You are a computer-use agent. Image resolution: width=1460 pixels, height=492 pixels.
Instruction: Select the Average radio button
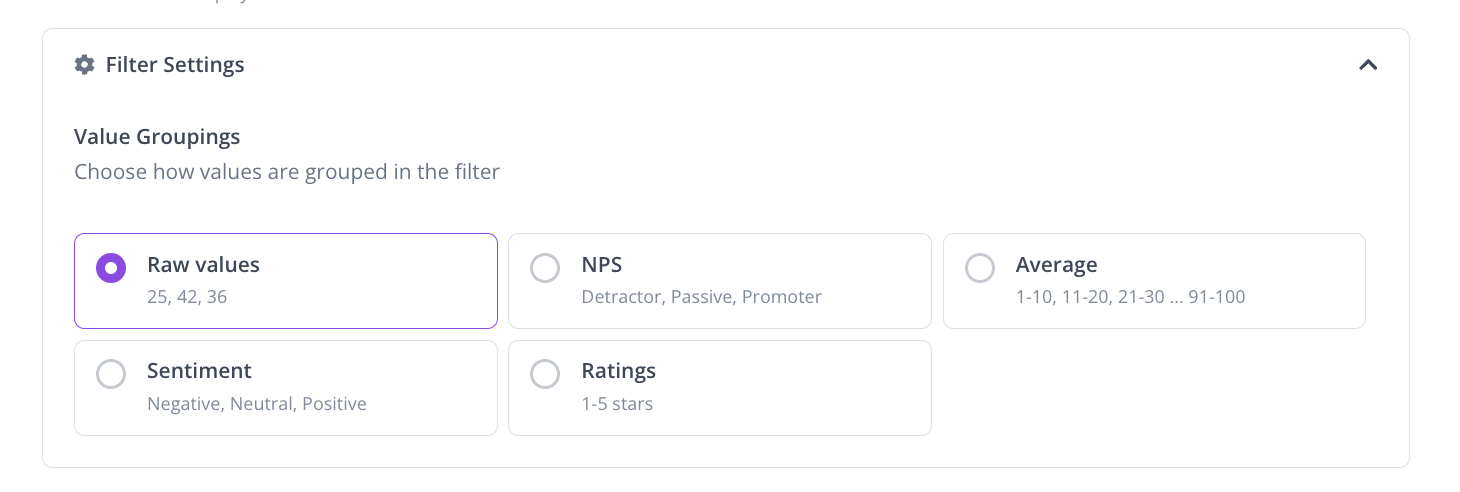click(x=980, y=268)
